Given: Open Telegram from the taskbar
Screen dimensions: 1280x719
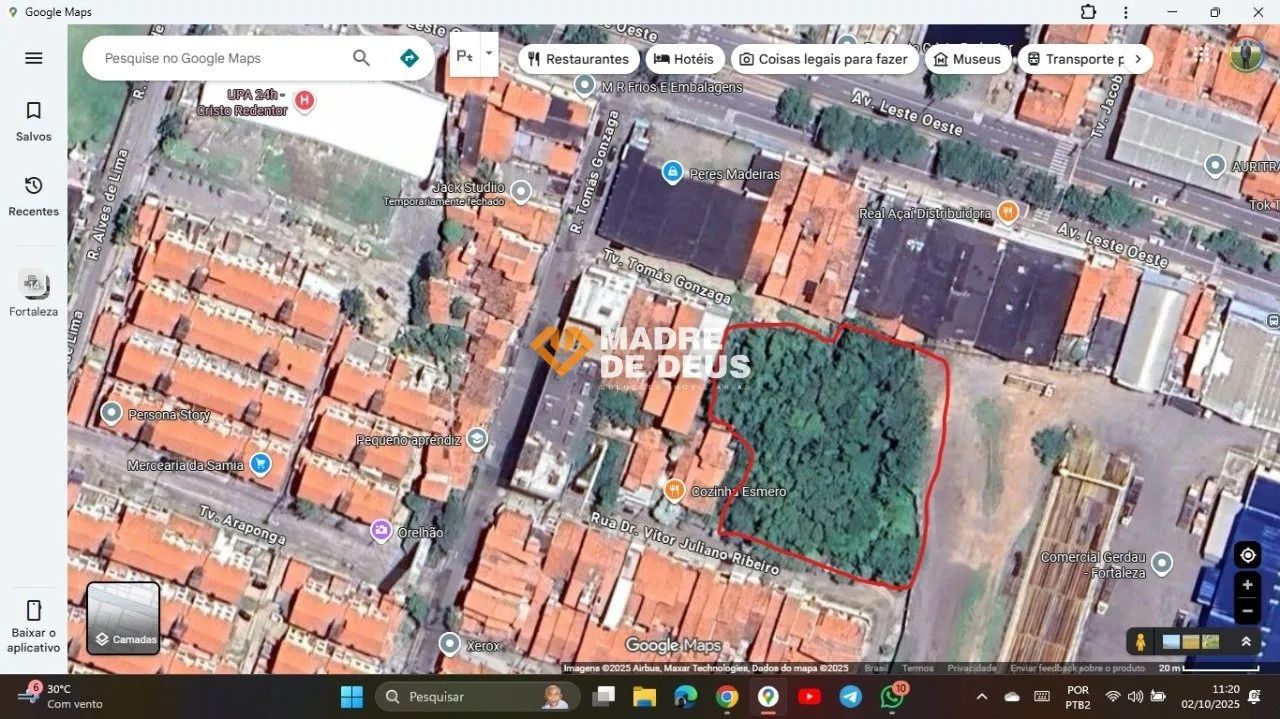Looking at the screenshot, I should [851, 696].
